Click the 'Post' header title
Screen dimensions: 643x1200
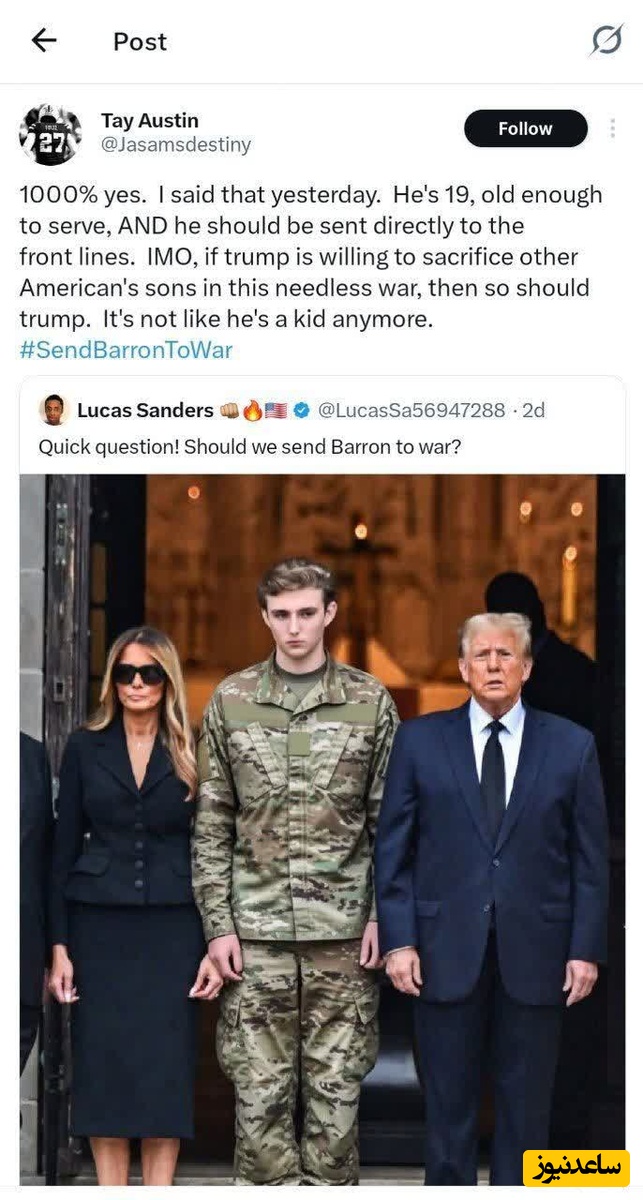click(x=140, y=41)
